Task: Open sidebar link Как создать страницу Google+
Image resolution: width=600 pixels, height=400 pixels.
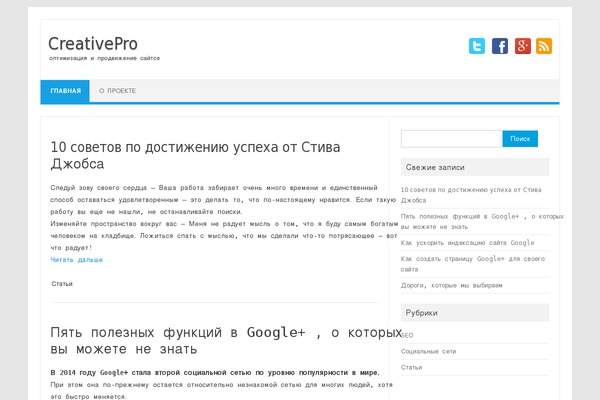Action: 473,264
